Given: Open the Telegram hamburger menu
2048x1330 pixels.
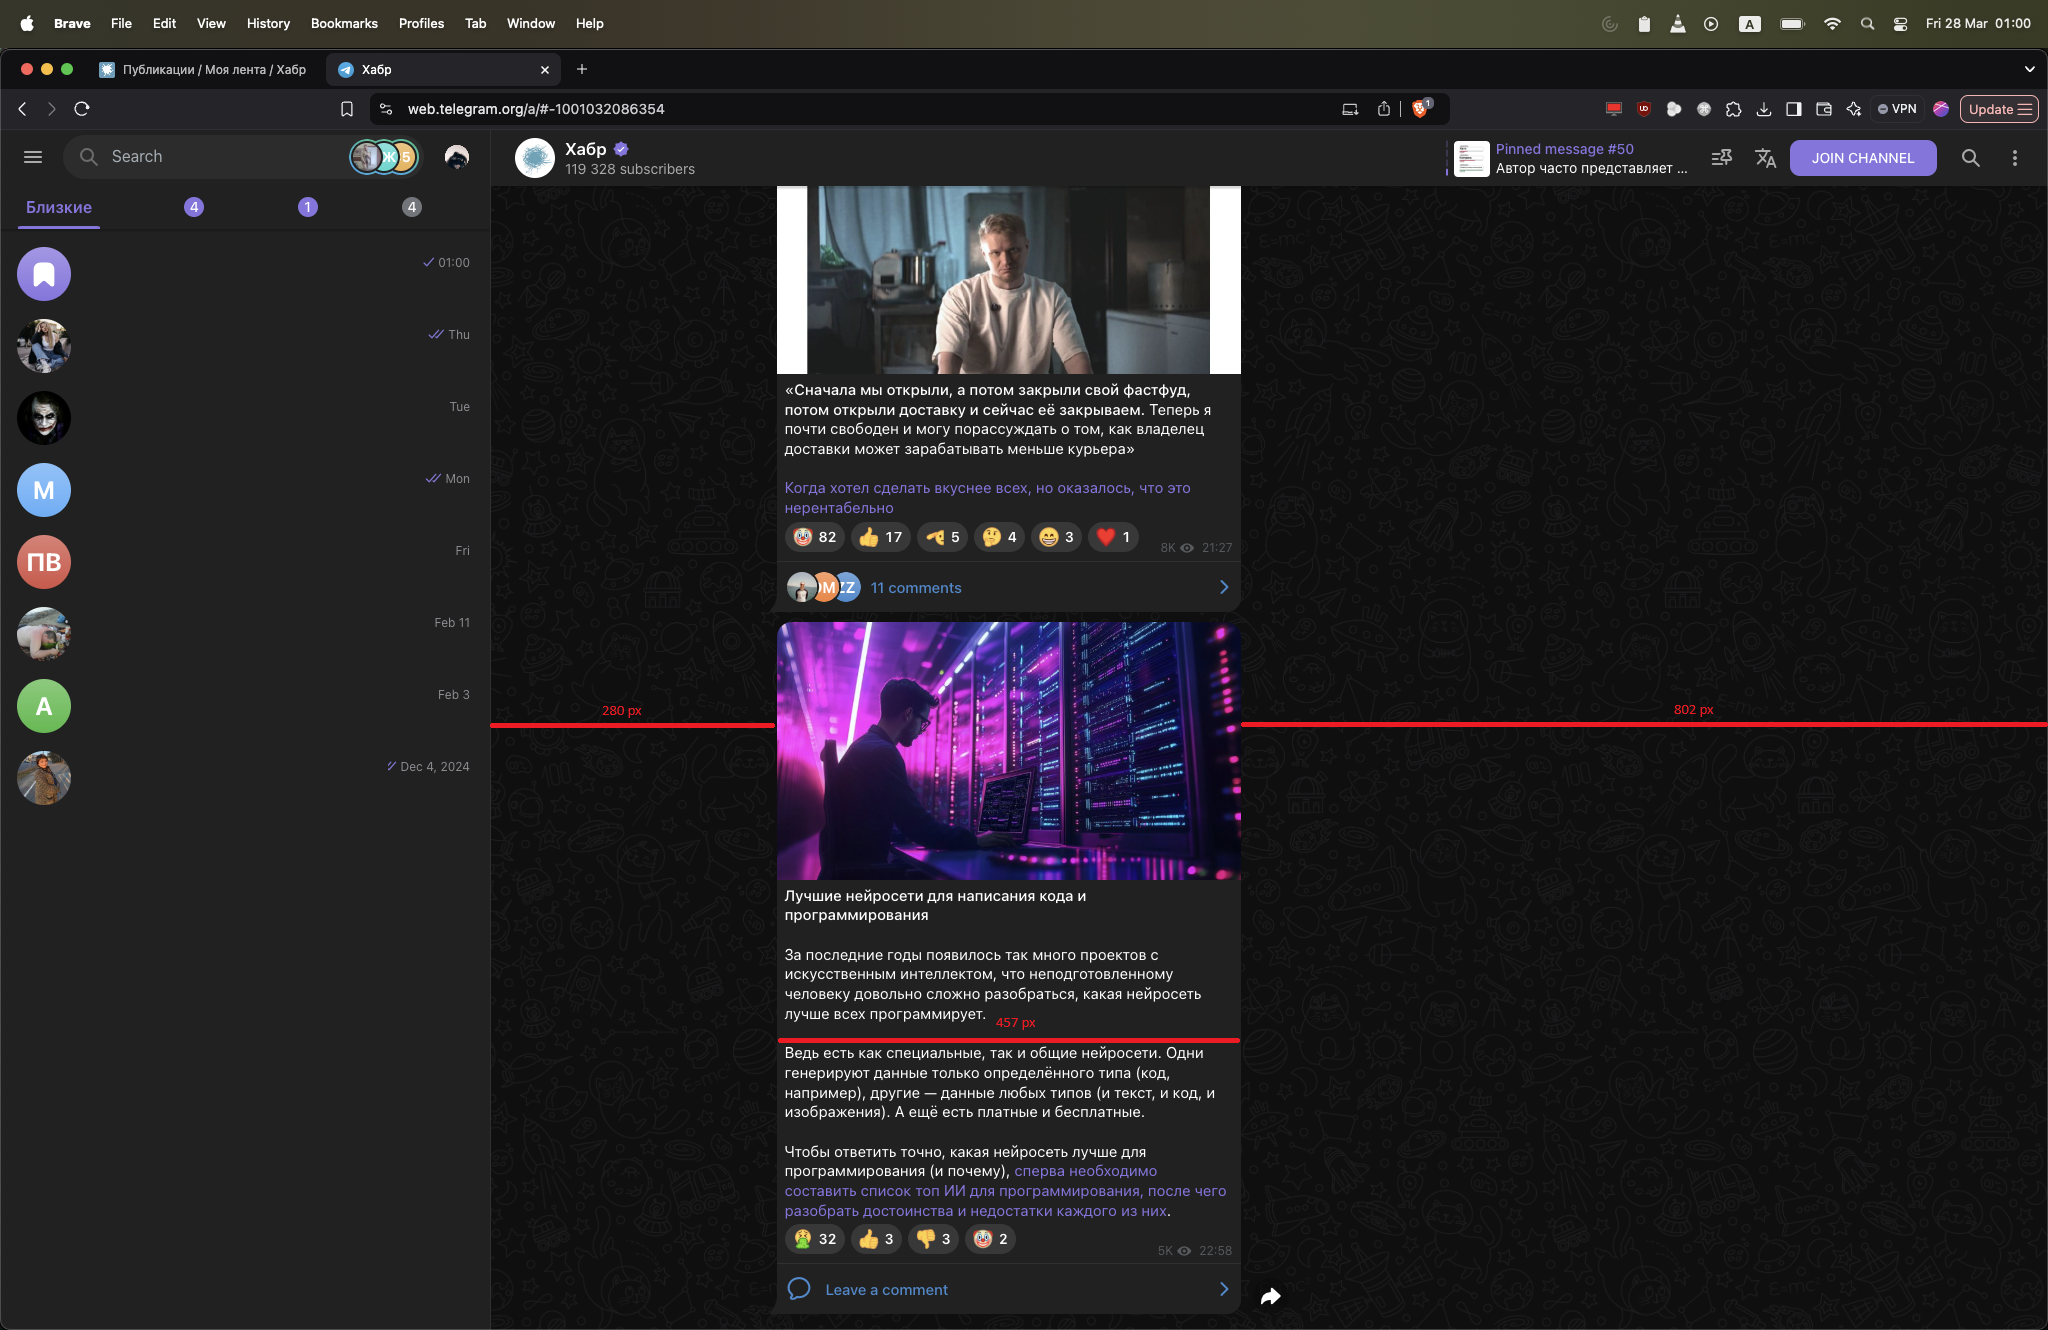Looking at the screenshot, I should [33, 157].
